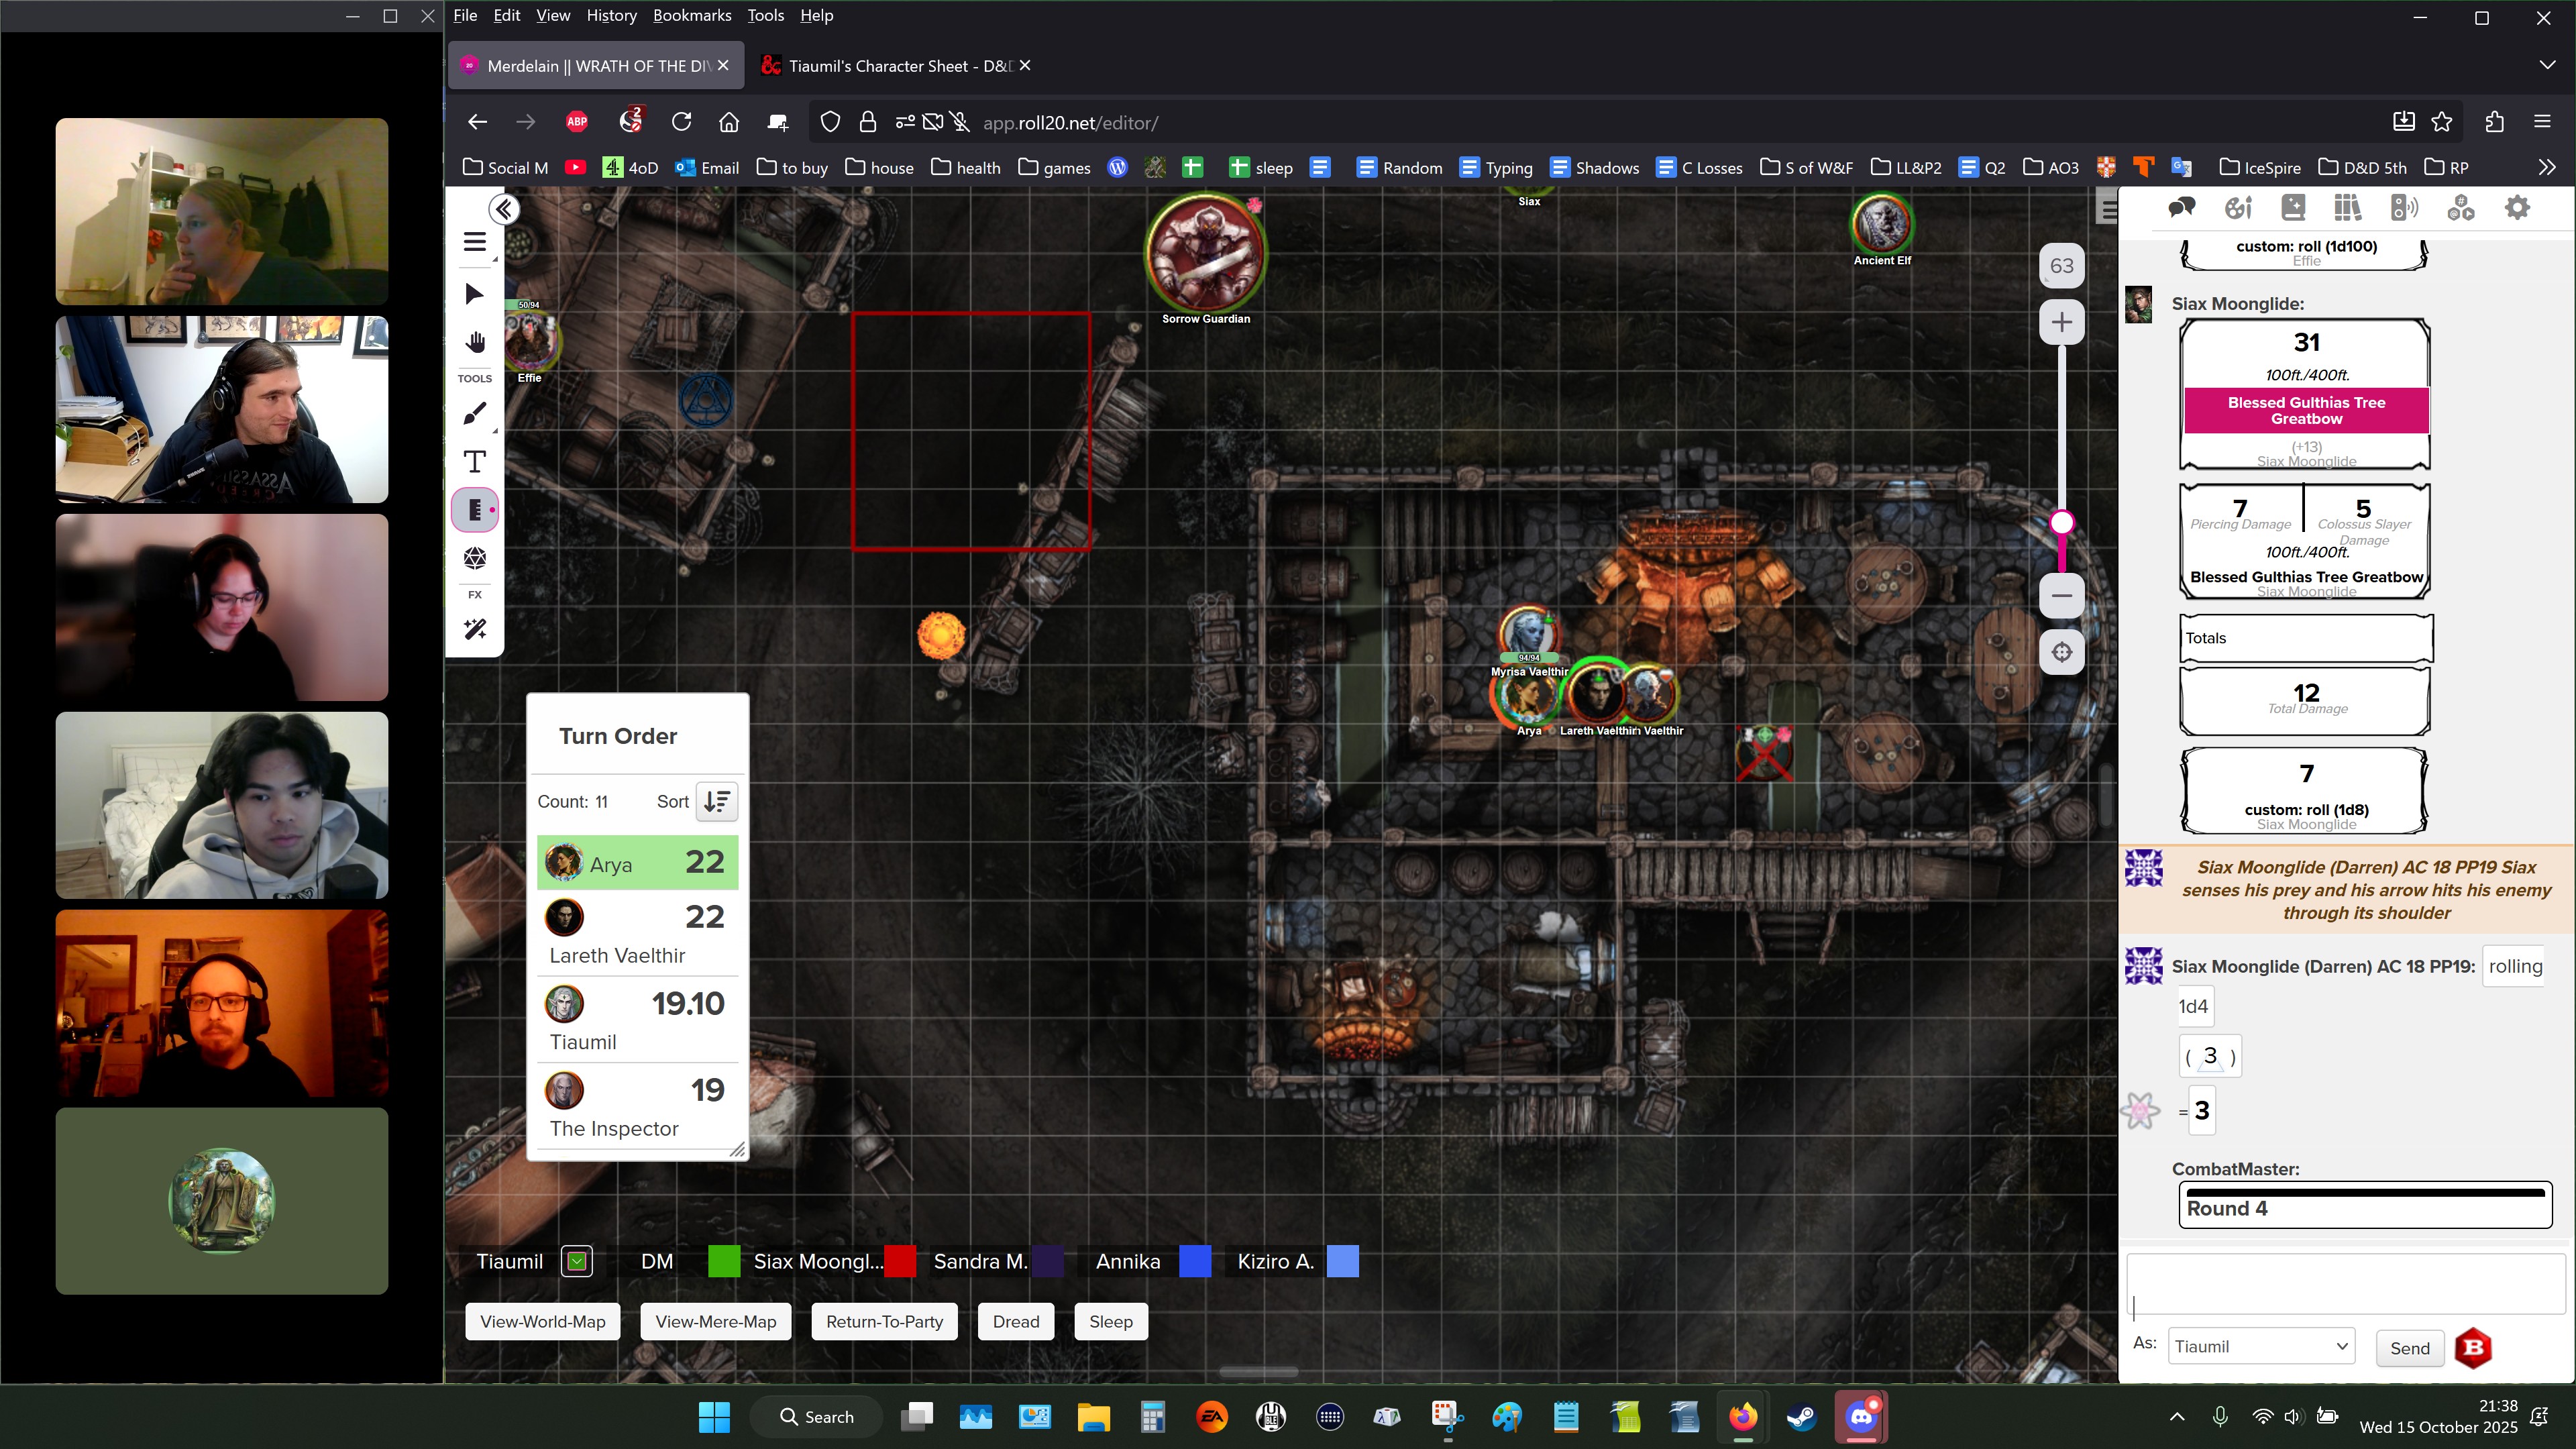Open the dice rolling tool
2576x1449 pixels.
(475, 557)
